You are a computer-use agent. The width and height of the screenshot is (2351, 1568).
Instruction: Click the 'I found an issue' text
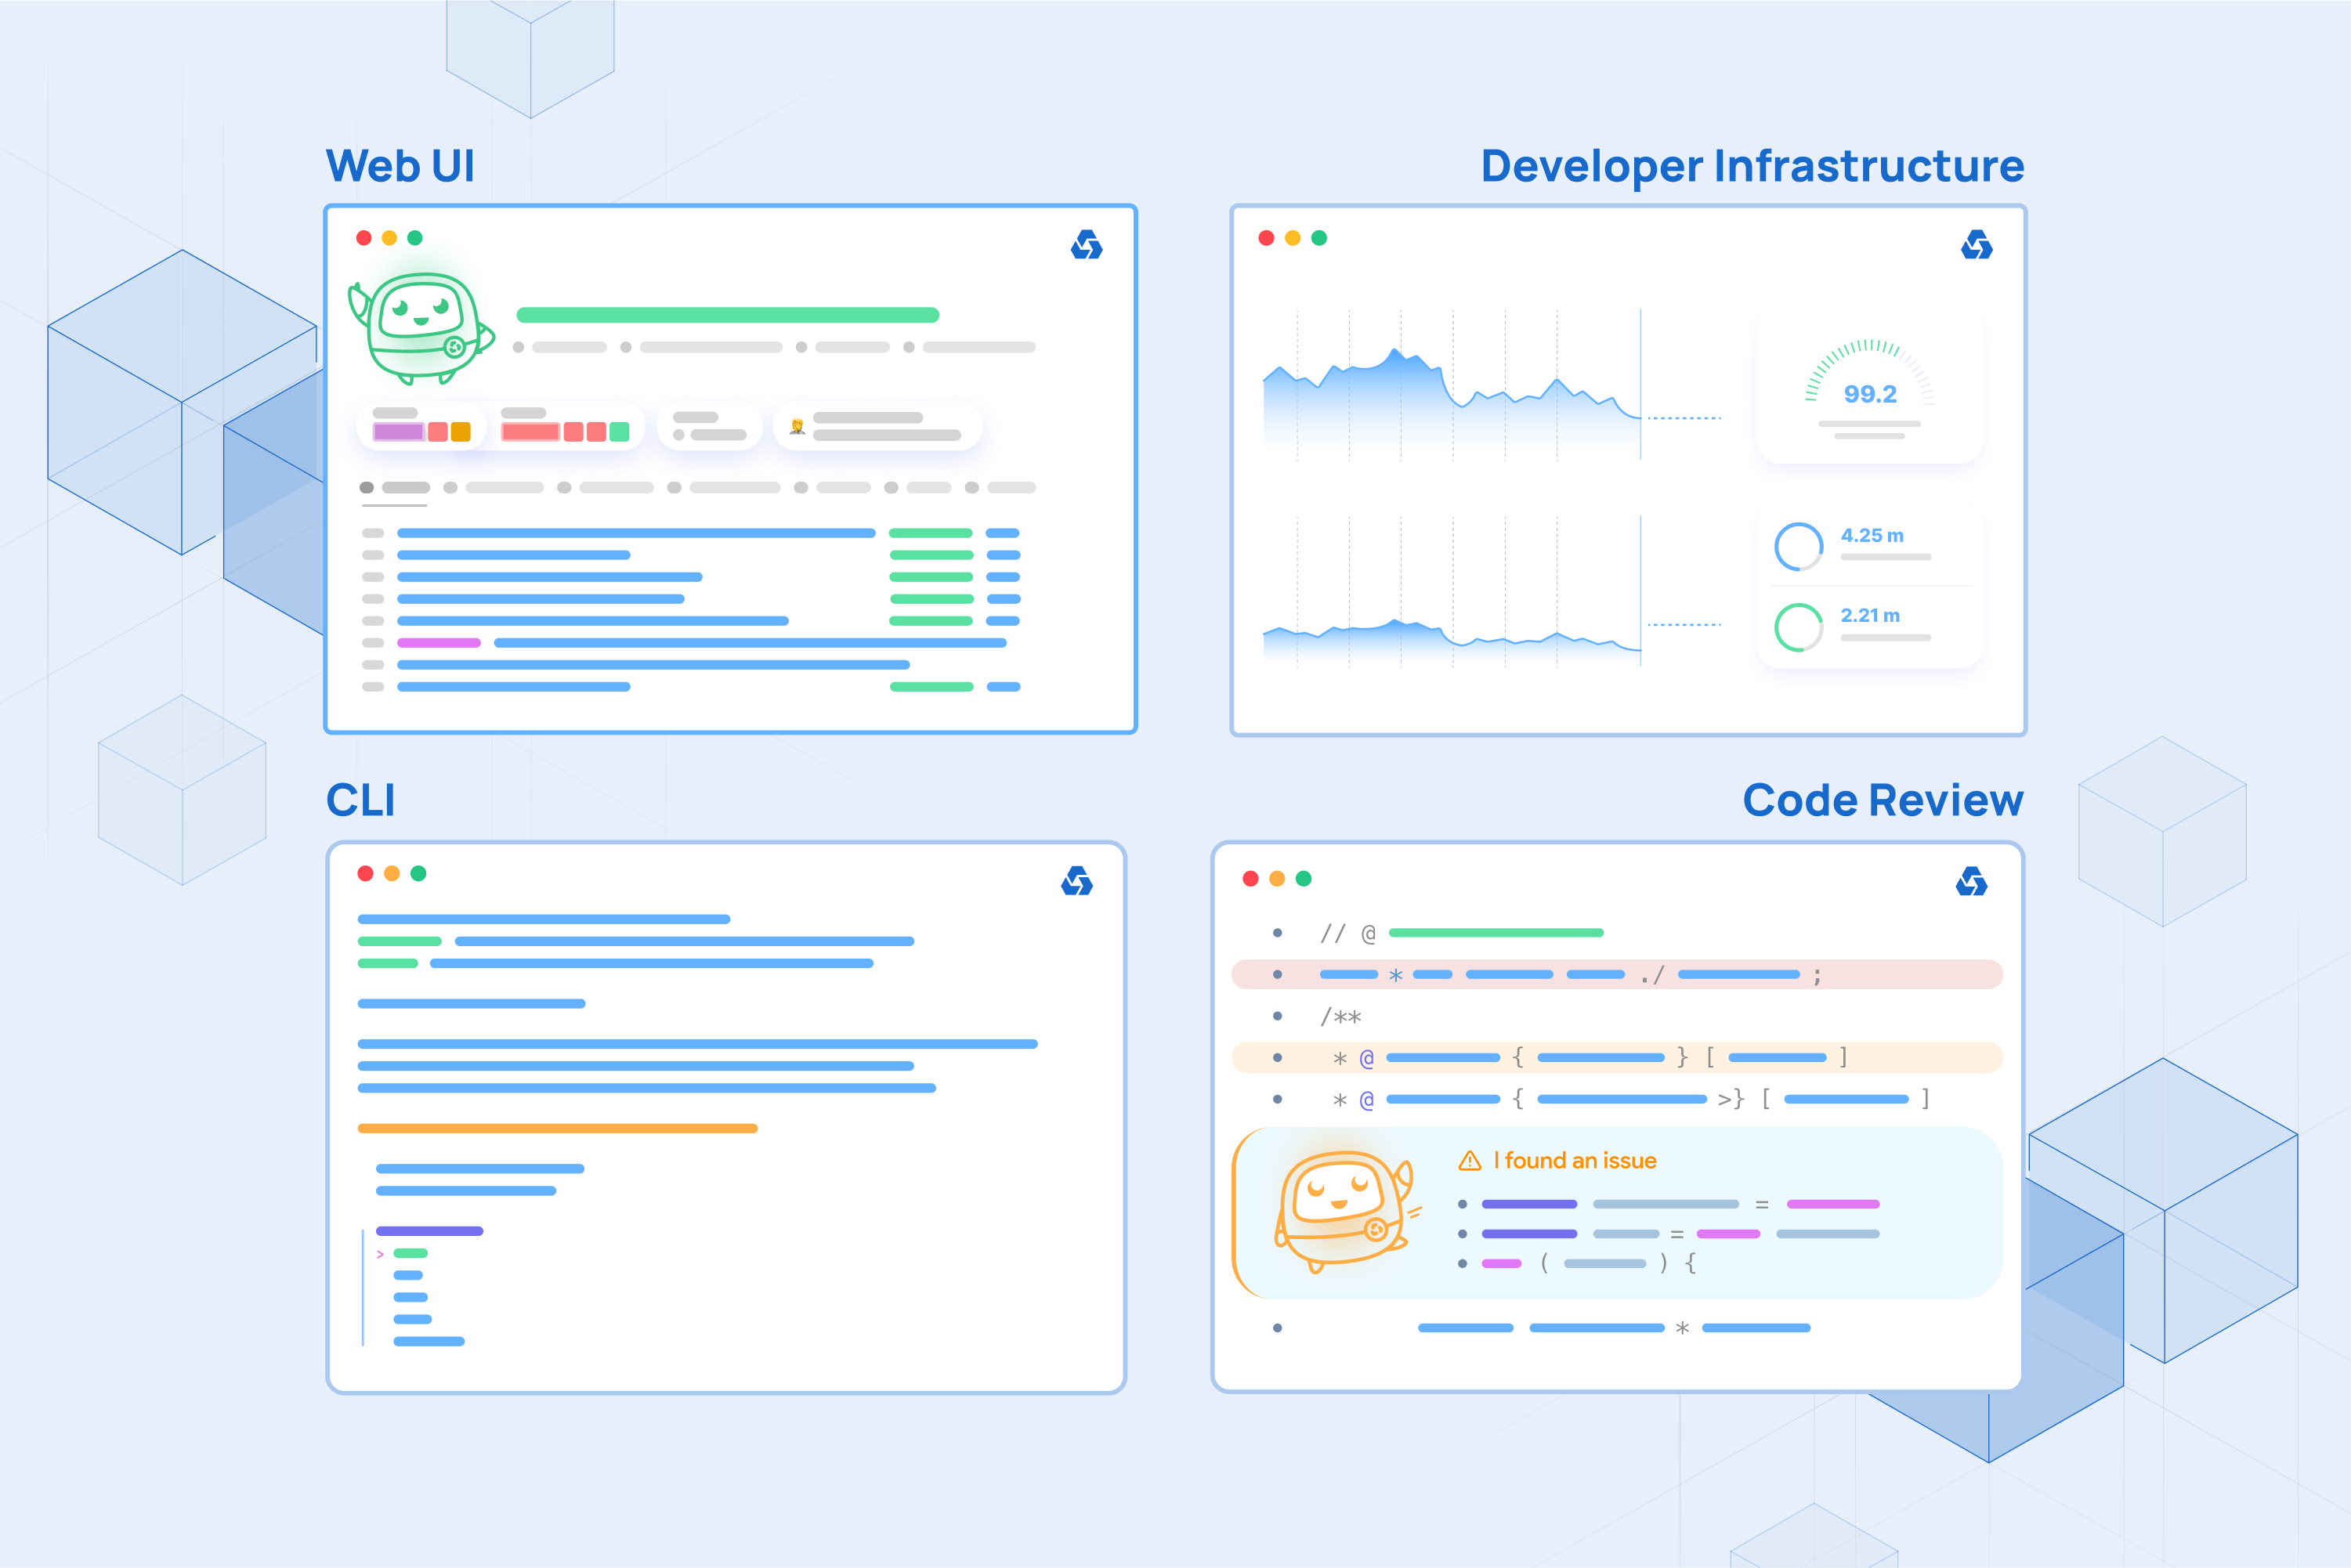tap(1575, 1161)
